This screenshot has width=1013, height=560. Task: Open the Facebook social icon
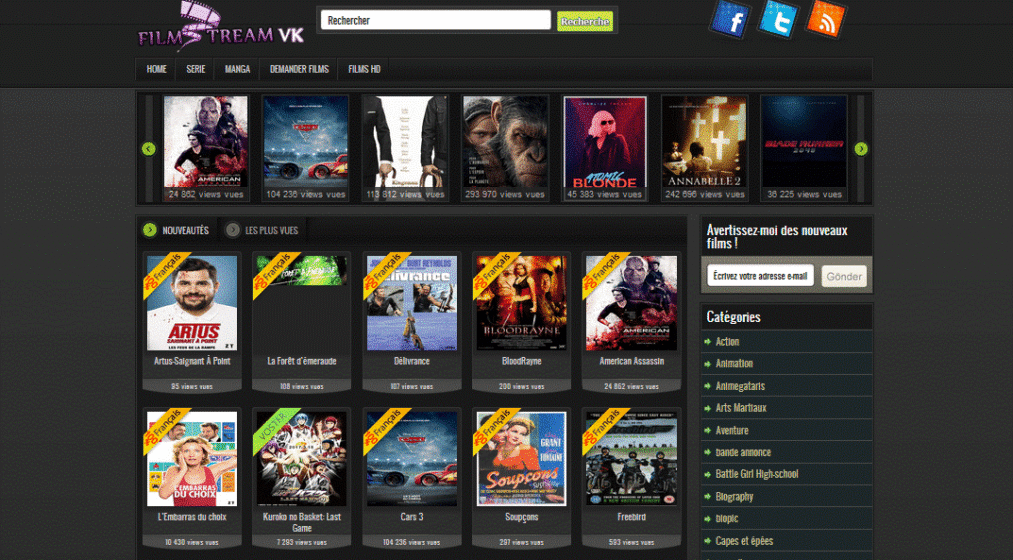pyautogui.click(x=730, y=20)
